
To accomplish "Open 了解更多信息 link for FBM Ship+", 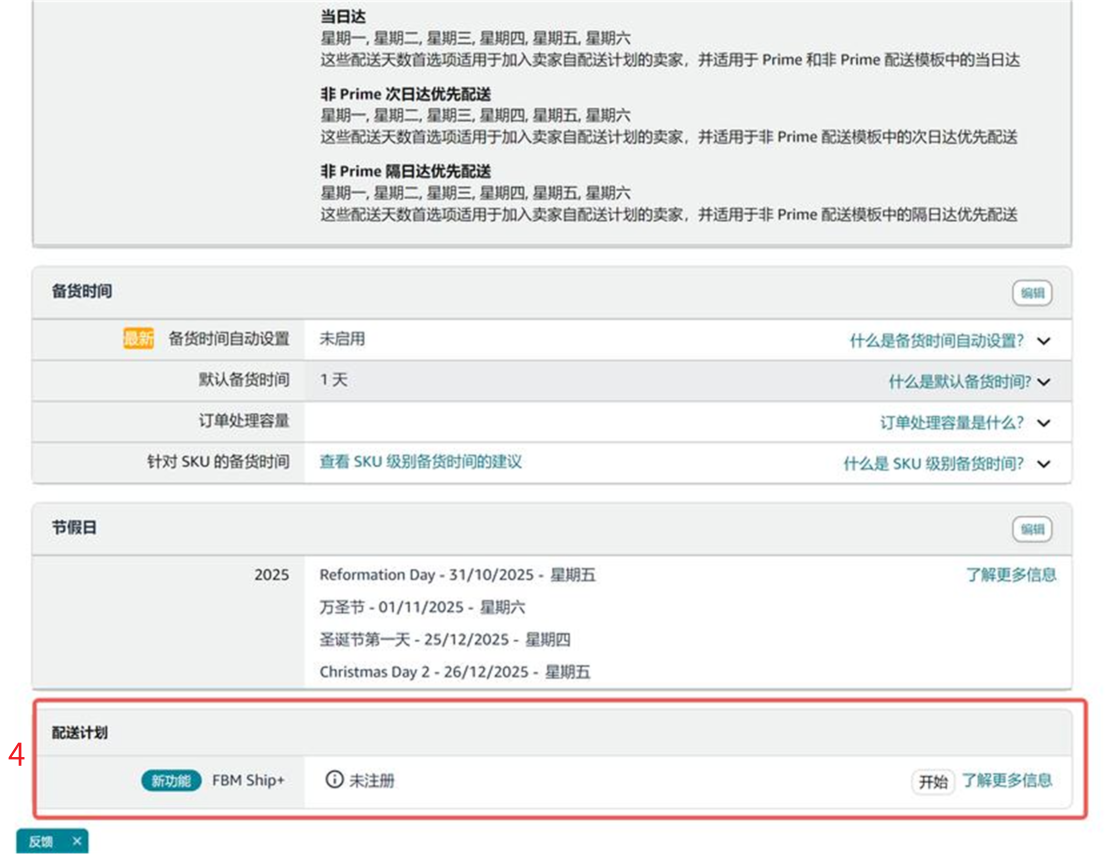I will pyautogui.click(x=1007, y=780).
